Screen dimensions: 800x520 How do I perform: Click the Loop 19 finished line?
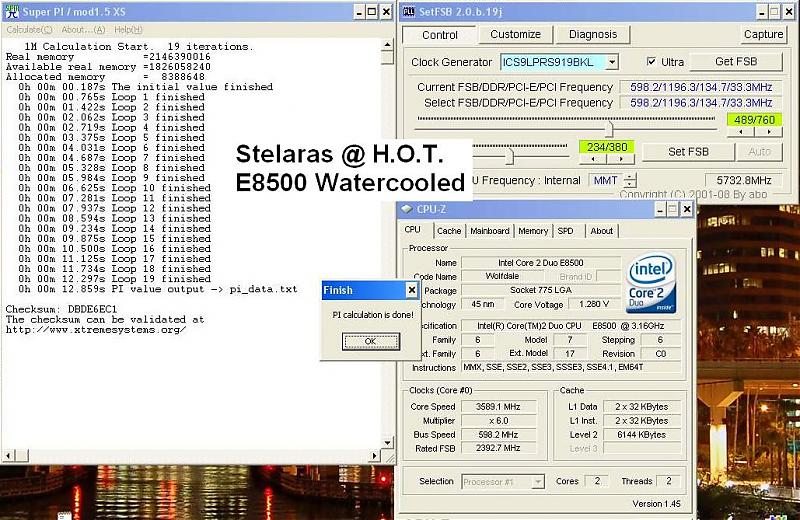click(x=114, y=279)
